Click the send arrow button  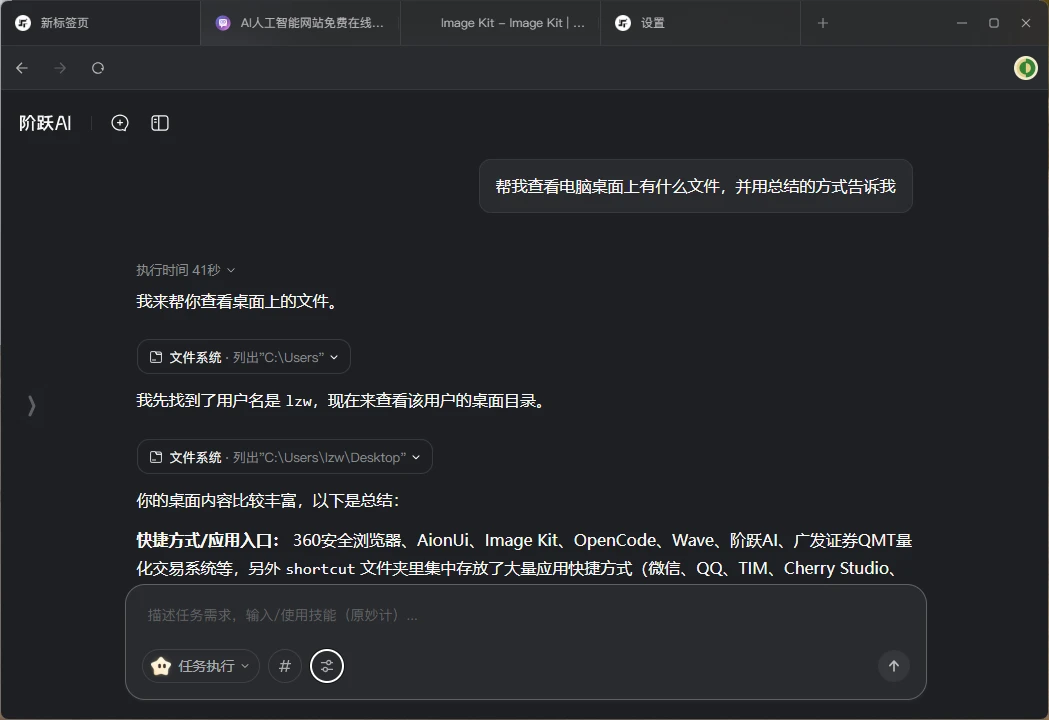(x=894, y=666)
